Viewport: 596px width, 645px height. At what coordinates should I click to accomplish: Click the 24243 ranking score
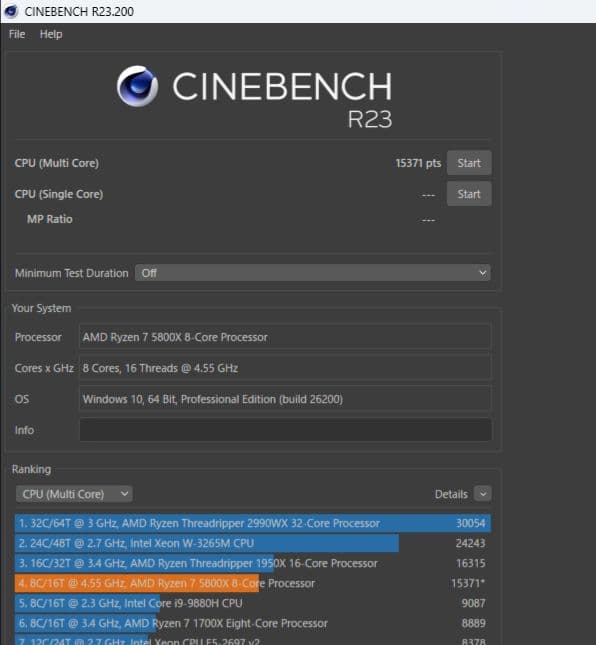(x=471, y=543)
